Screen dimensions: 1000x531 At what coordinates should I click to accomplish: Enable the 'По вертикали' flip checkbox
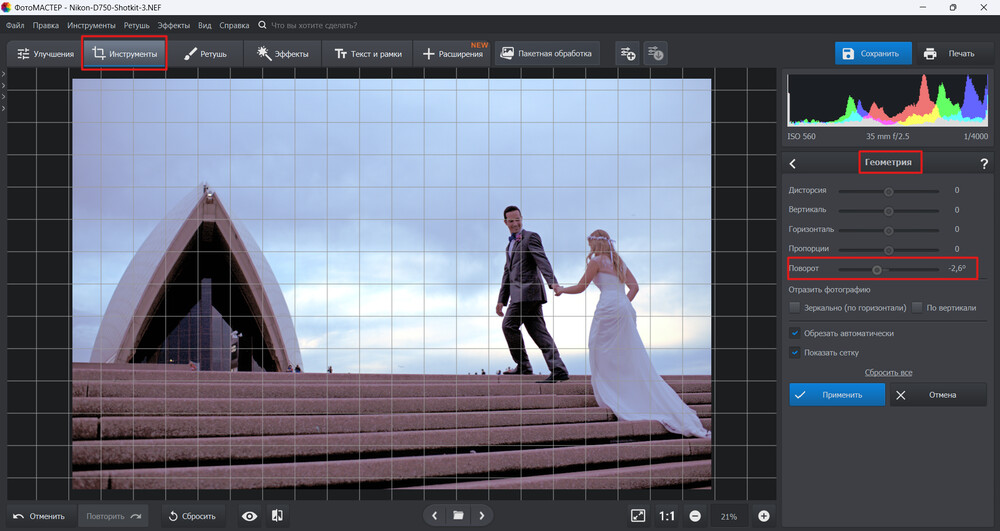coord(917,308)
